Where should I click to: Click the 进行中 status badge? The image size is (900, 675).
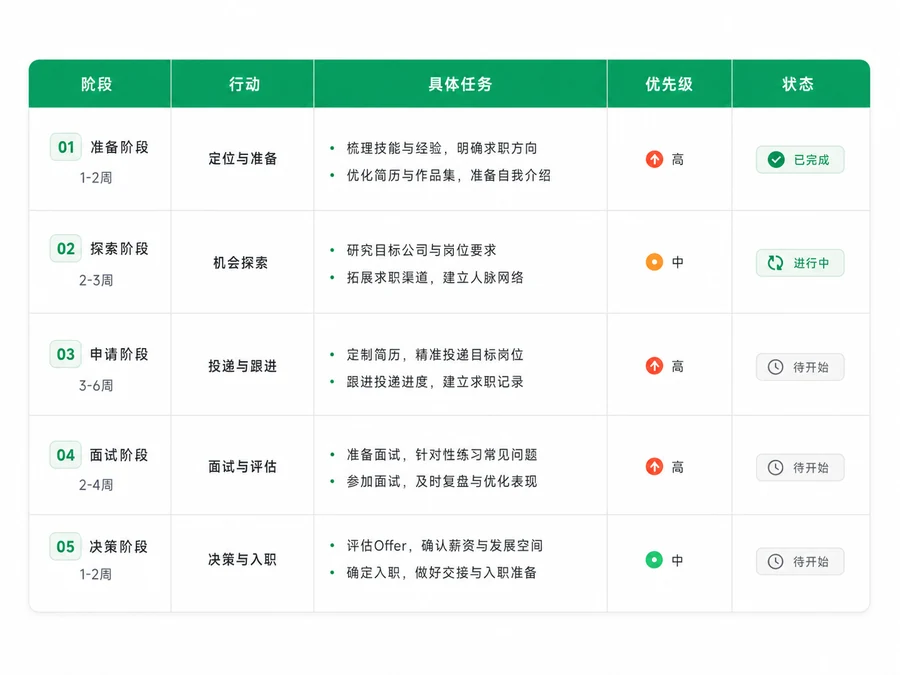pos(800,263)
